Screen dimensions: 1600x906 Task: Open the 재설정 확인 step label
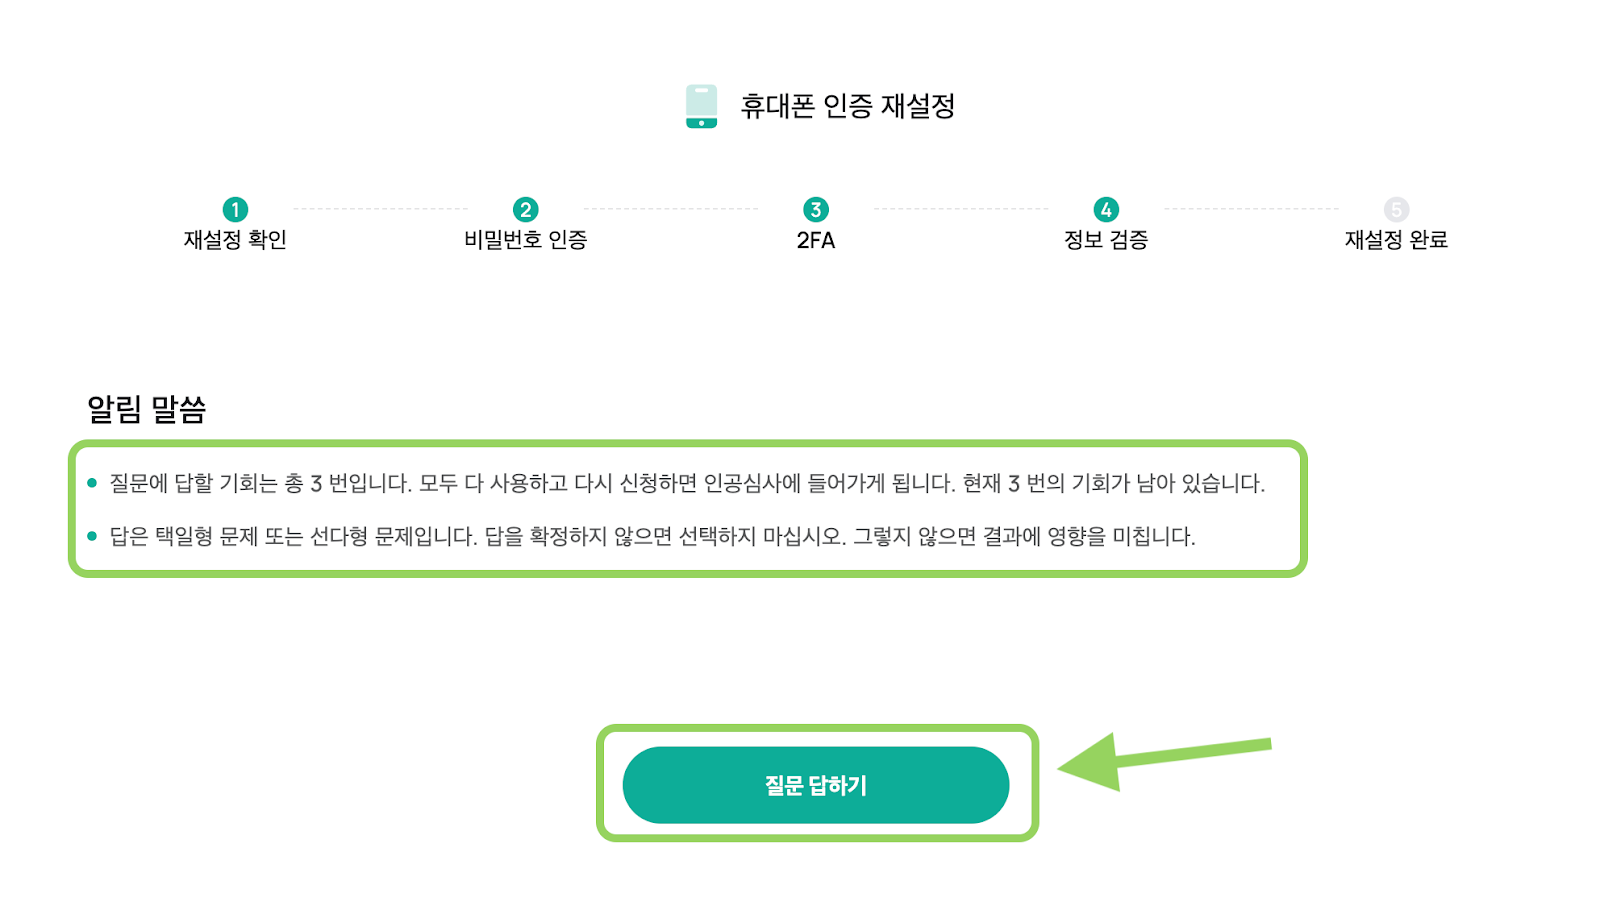(x=235, y=240)
